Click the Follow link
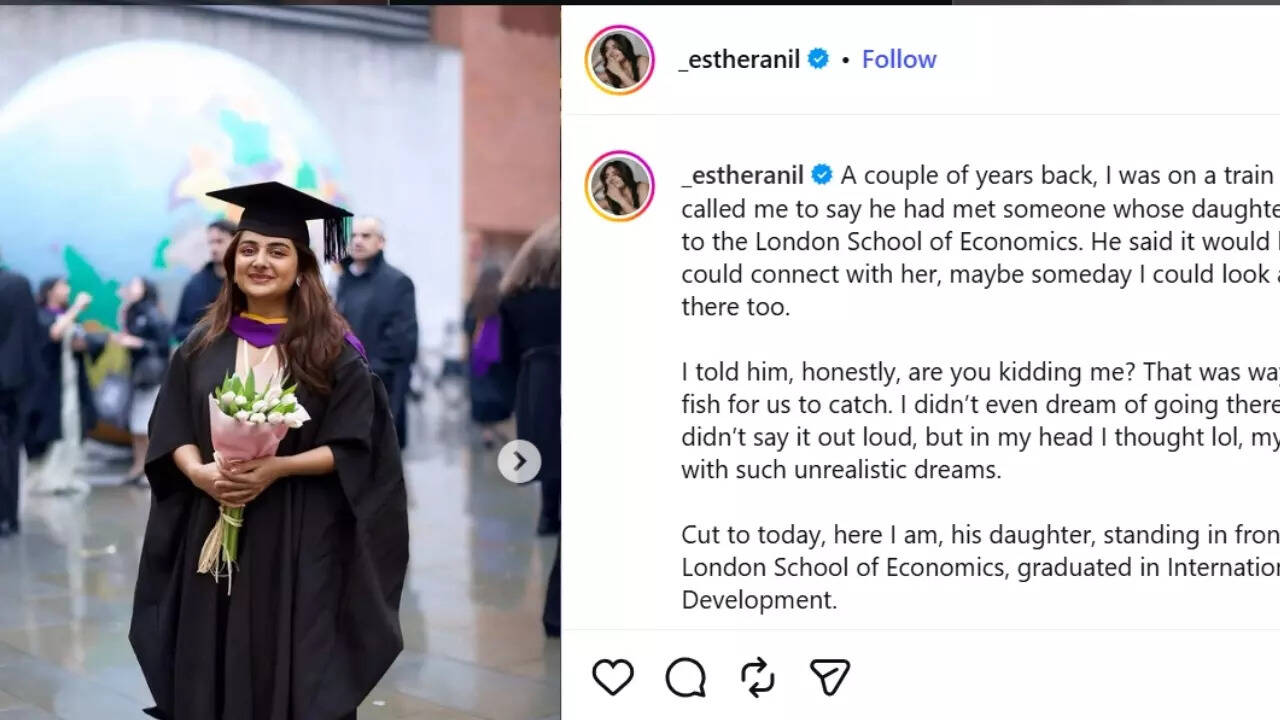 point(898,59)
